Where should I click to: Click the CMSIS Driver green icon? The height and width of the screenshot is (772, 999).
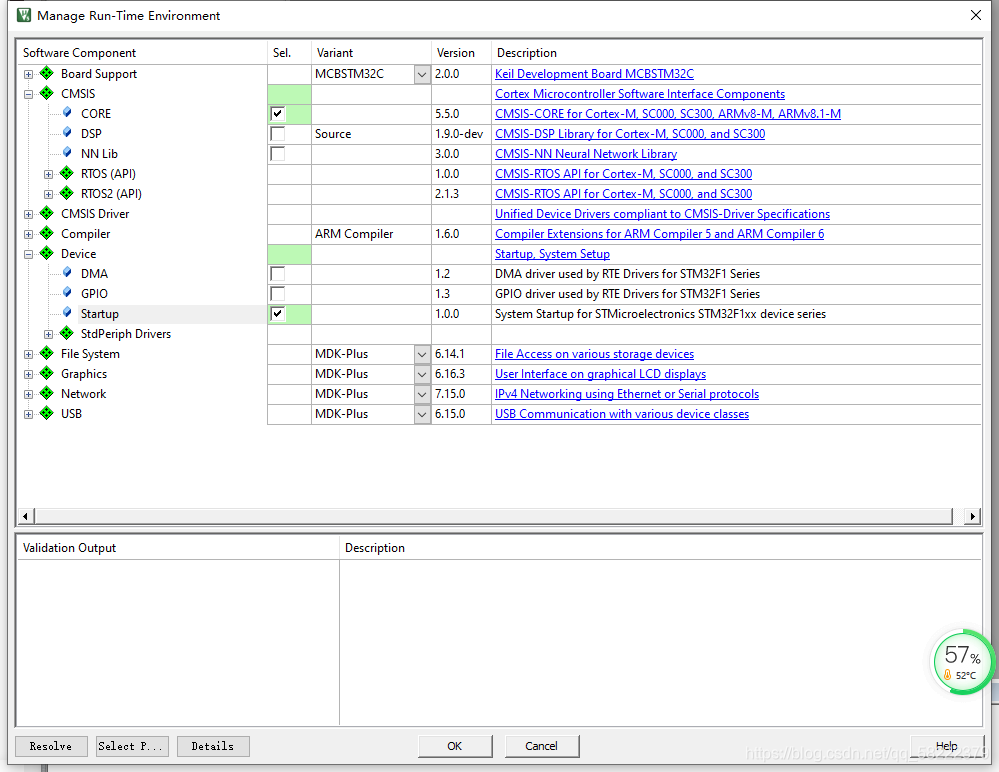pos(47,213)
